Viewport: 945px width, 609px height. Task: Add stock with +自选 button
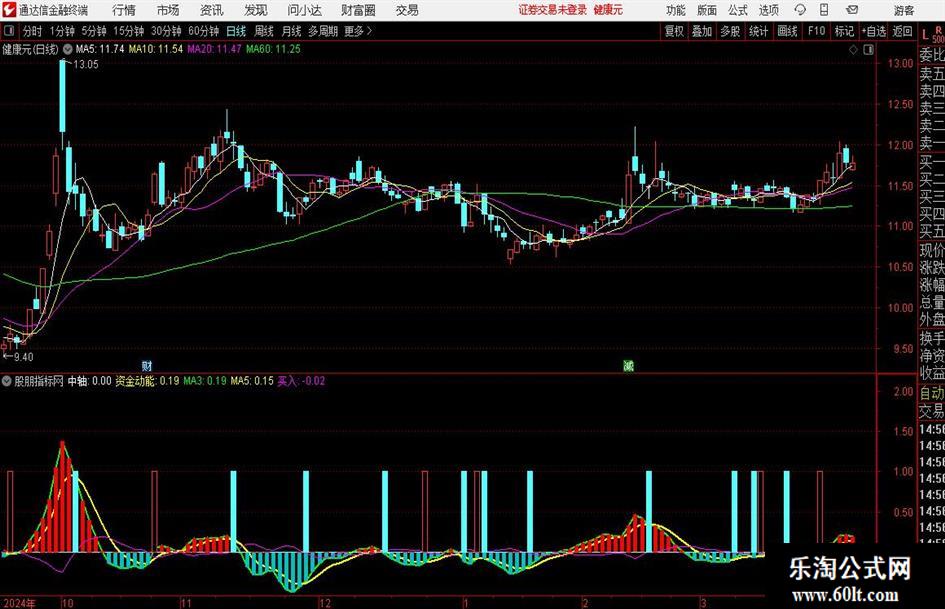[x=874, y=31]
